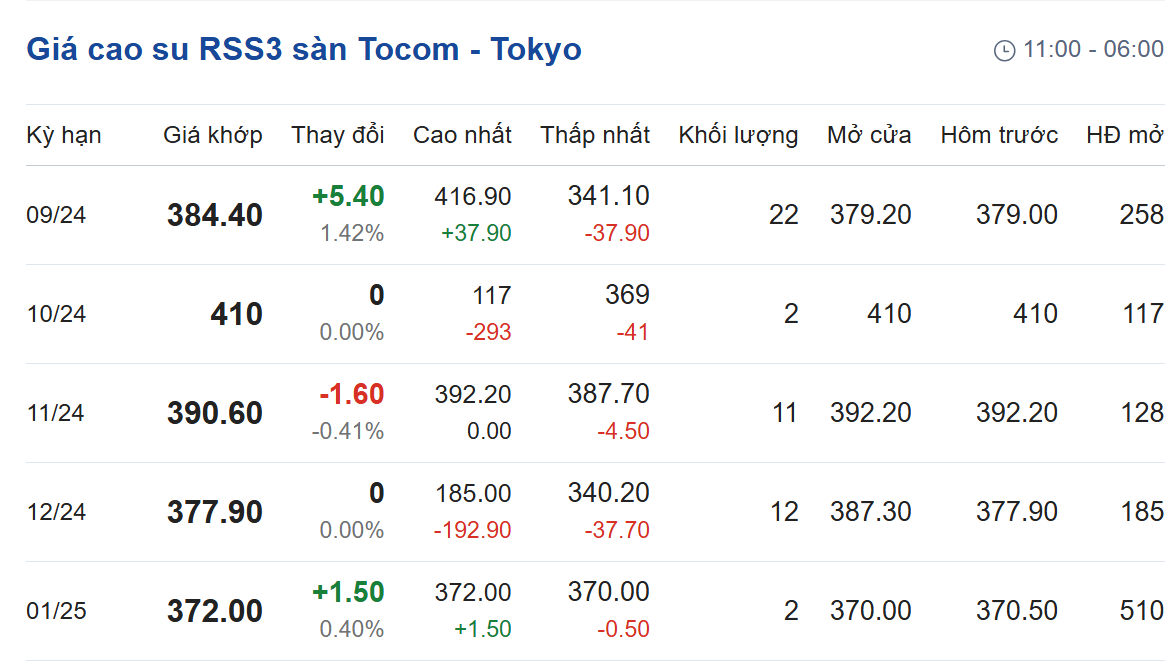
Task: Click the Hôm trước column header
Action: point(999,135)
